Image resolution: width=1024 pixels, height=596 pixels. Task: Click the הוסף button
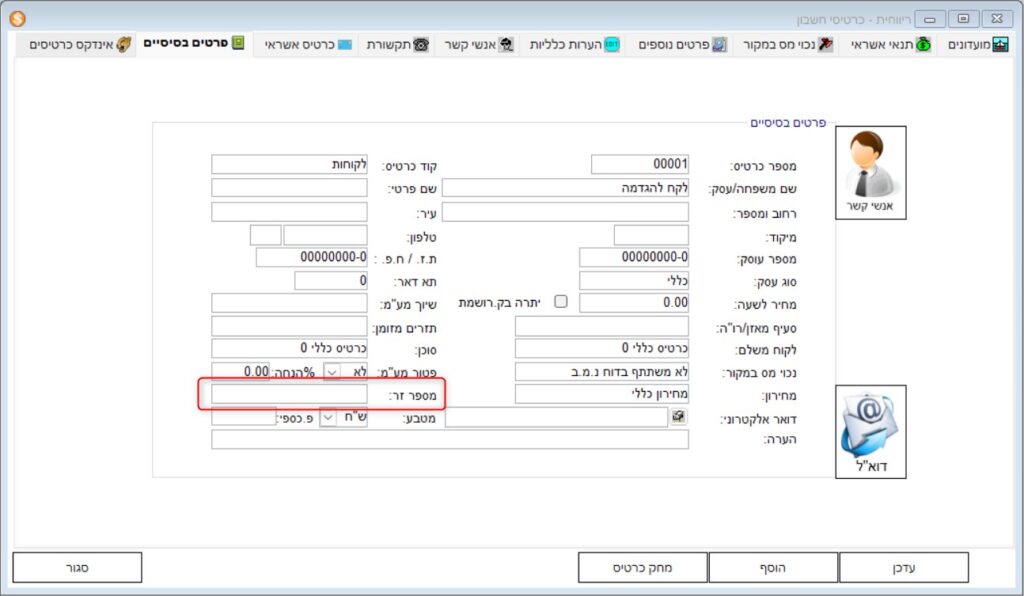pos(772,567)
